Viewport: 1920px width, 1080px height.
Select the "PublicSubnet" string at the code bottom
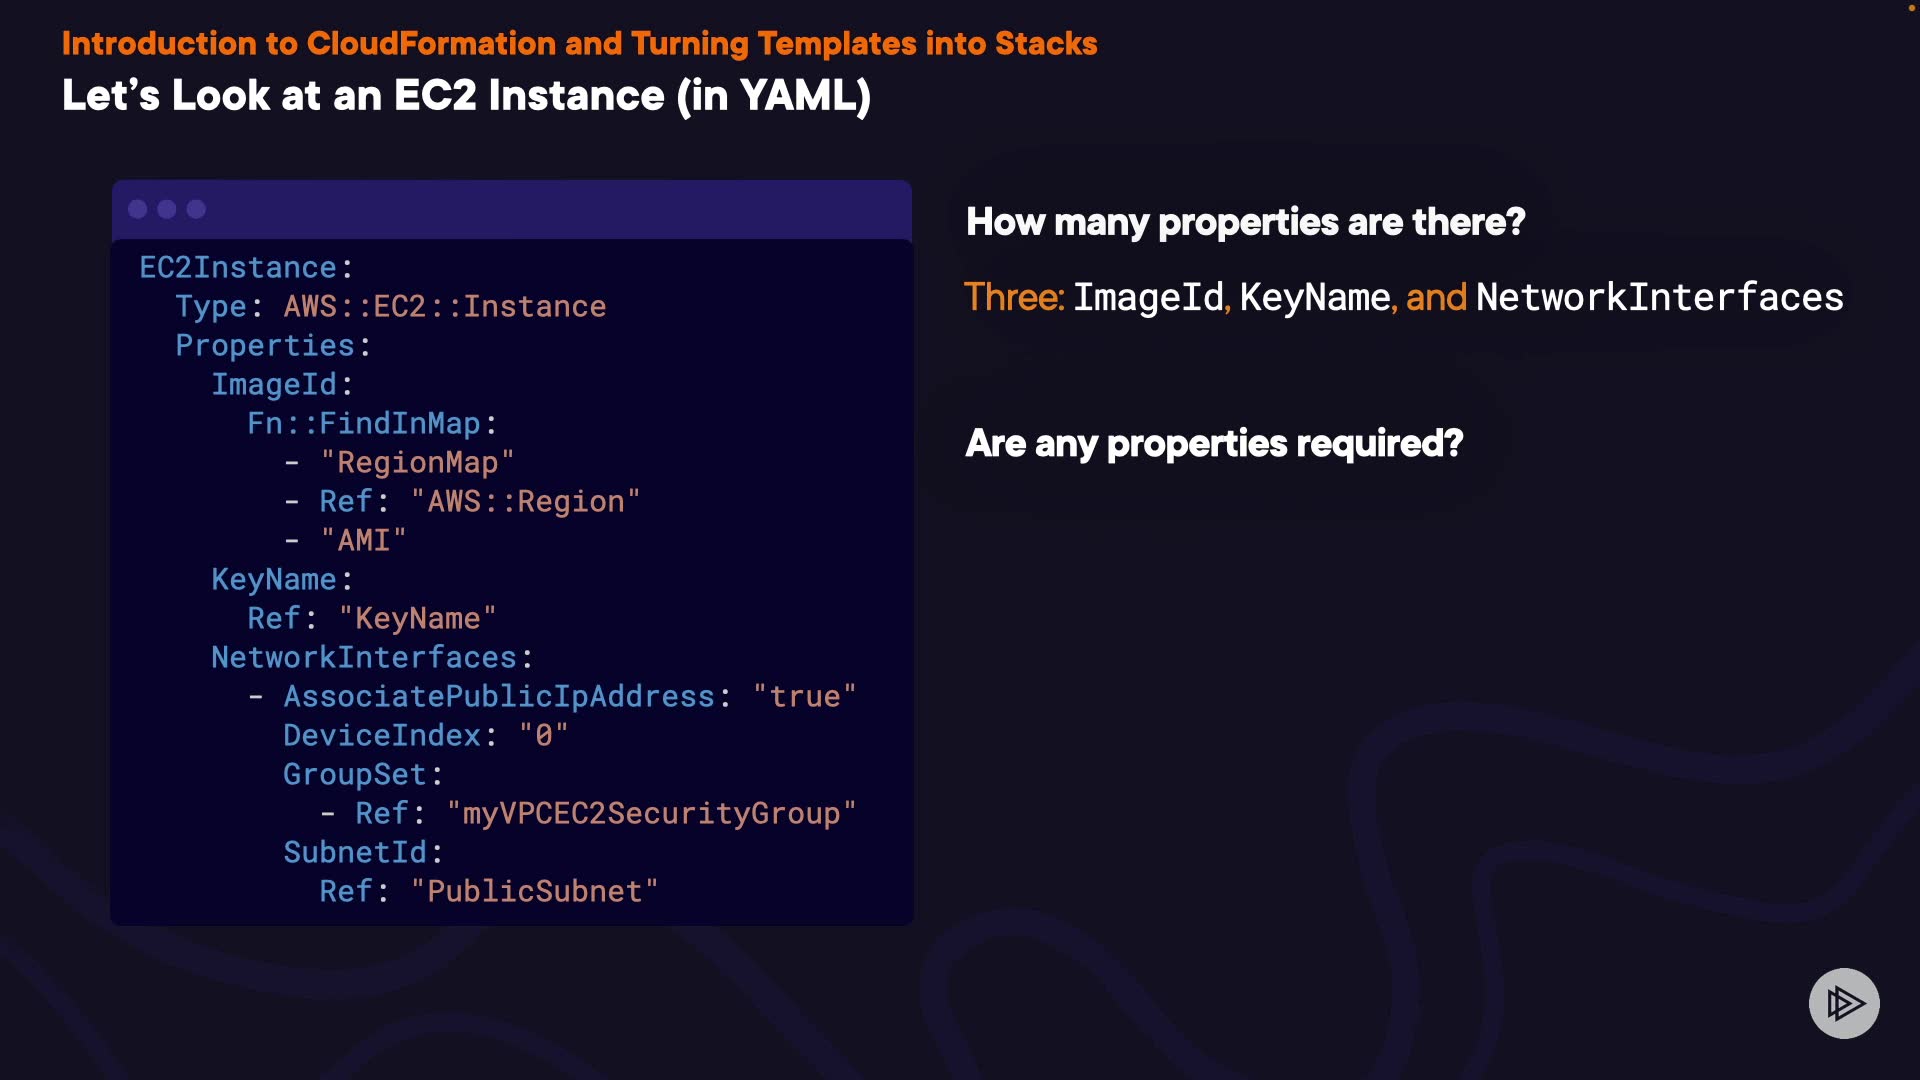pyautogui.click(x=535, y=892)
